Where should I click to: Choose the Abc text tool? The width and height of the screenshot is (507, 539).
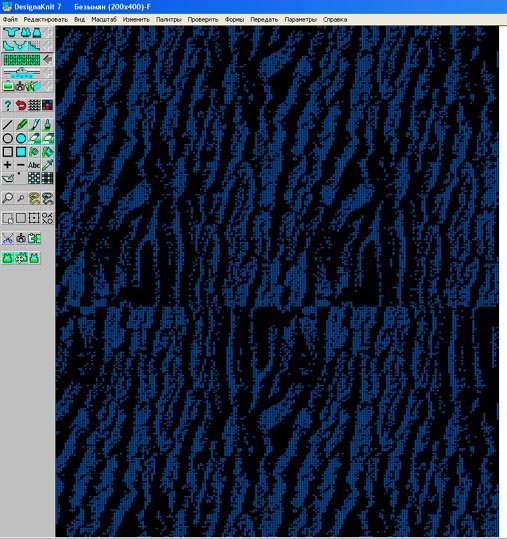[x=34, y=165]
